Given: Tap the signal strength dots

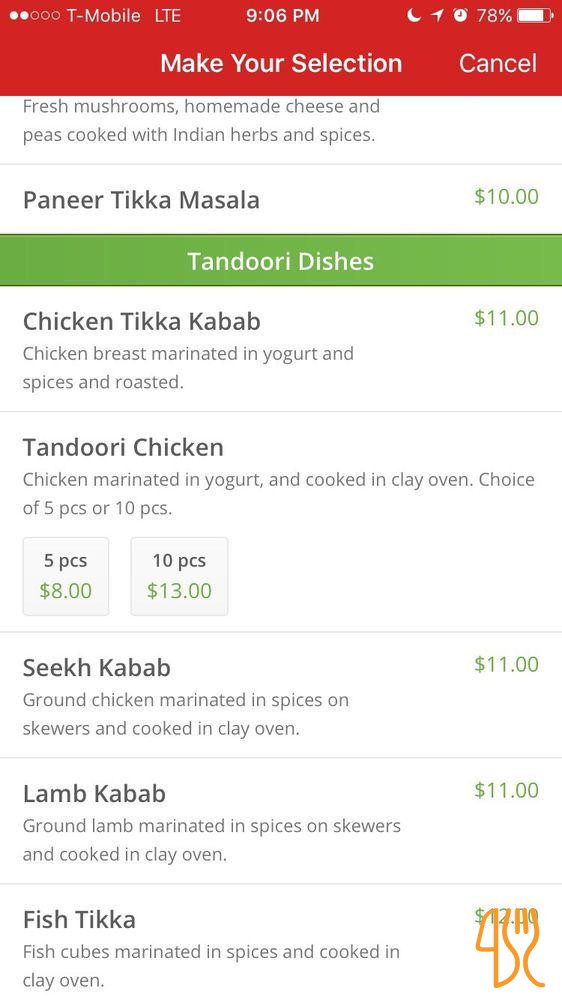Looking at the screenshot, I should (x=35, y=15).
